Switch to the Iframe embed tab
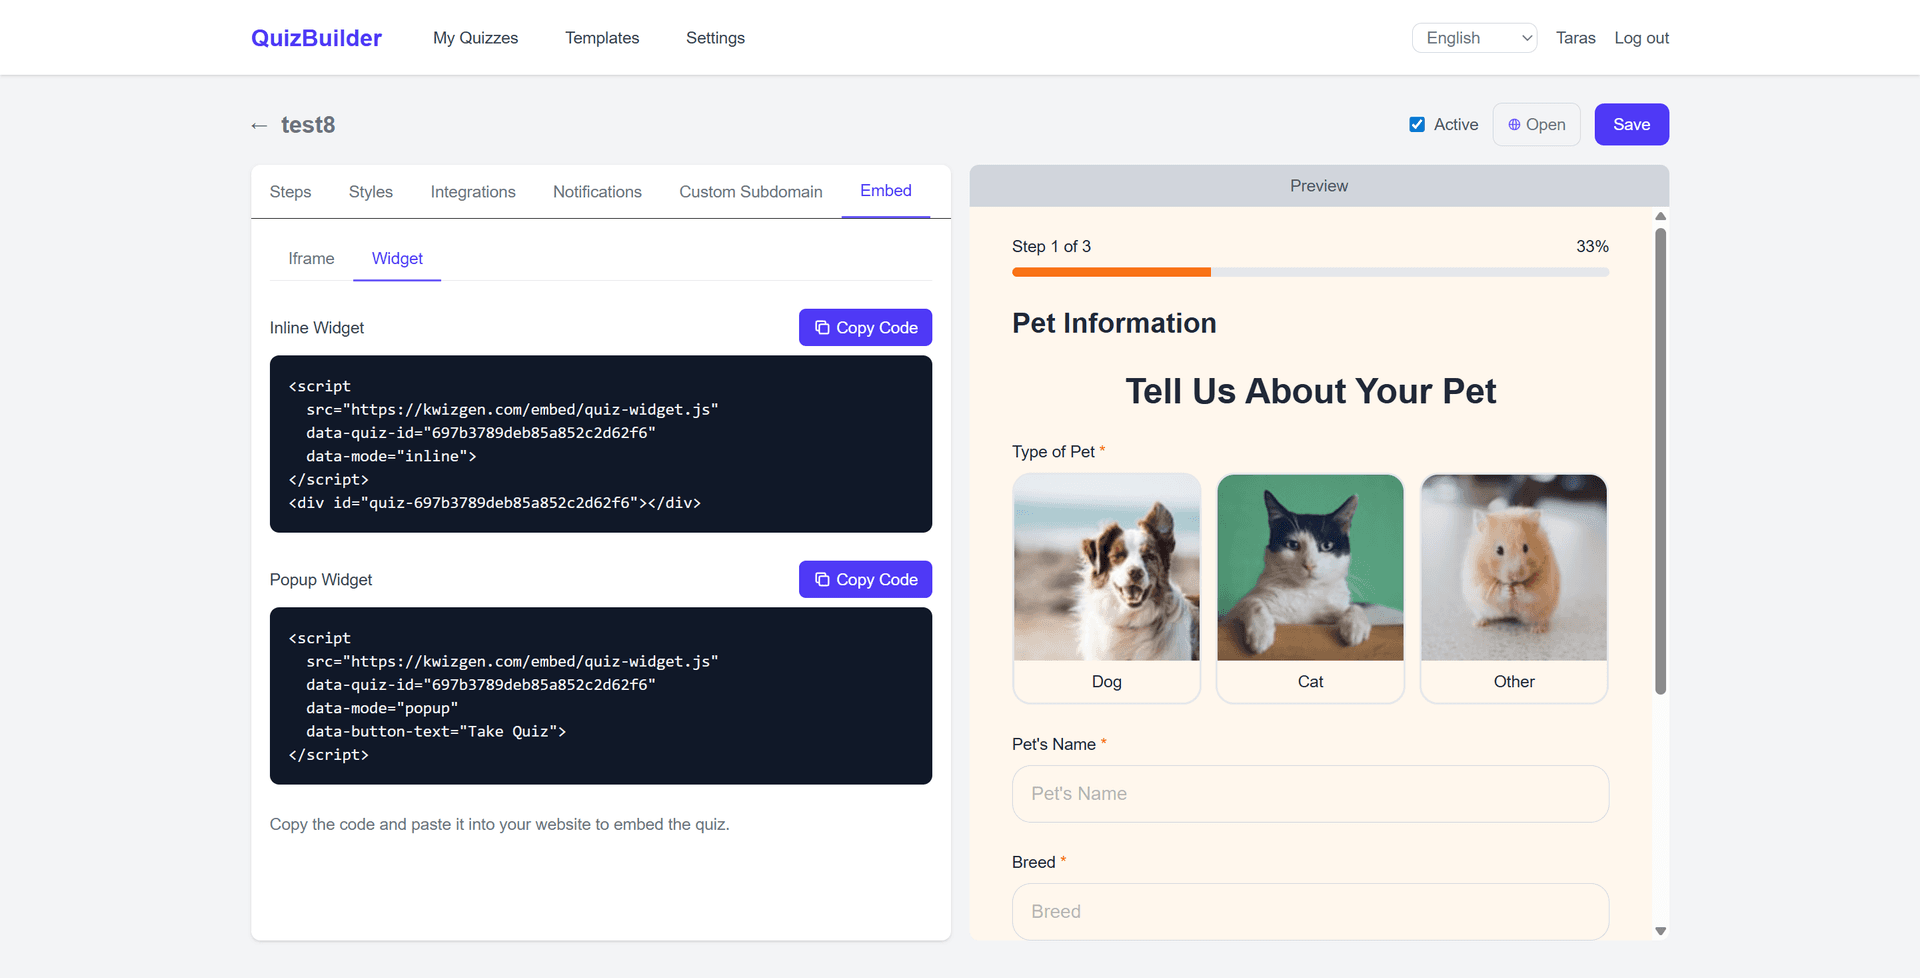Screen dimensions: 1920x978 311,258
